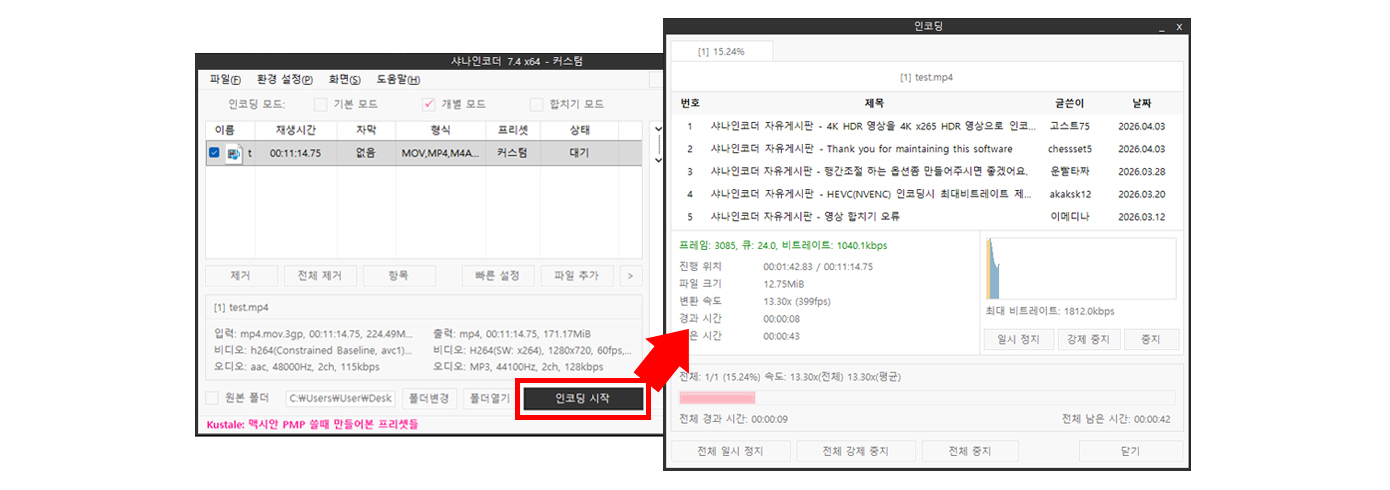Viewport: 1390px width, 490px height.
Task: Click author name akaksk12
Action: (x=1070, y=194)
